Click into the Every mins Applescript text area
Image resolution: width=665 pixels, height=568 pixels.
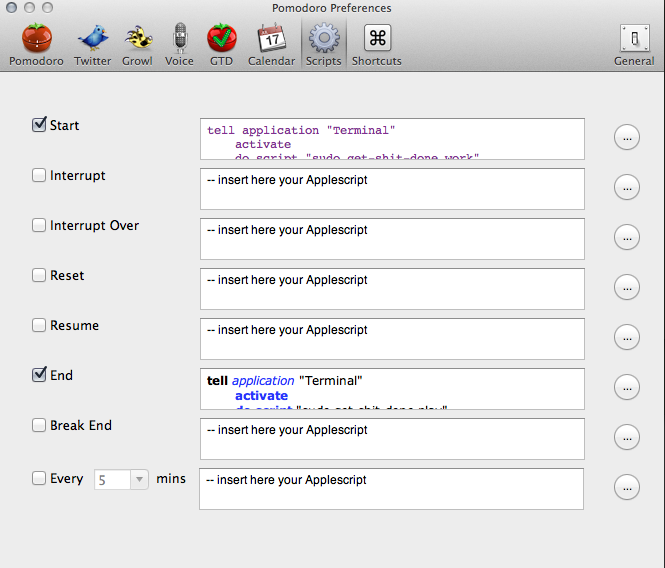coord(391,489)
